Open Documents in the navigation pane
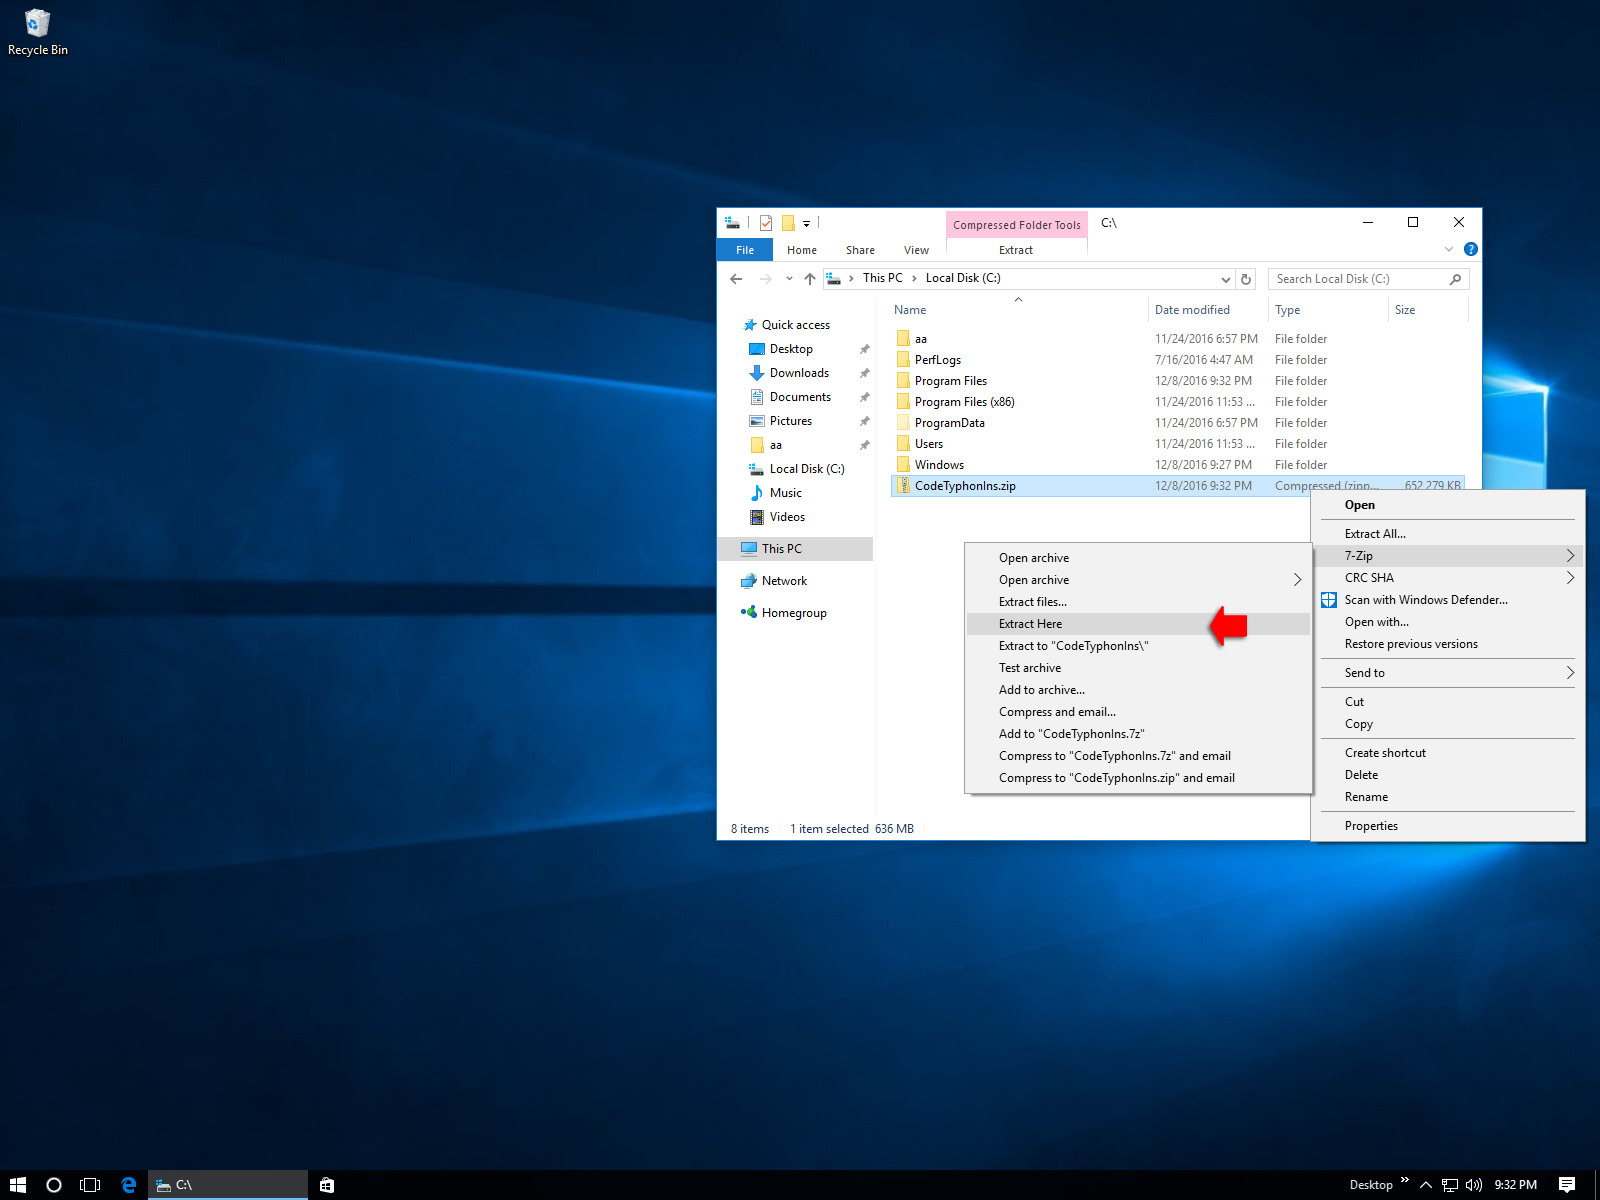Viewport: 1600px width, 1200px height. coord(800,397)
